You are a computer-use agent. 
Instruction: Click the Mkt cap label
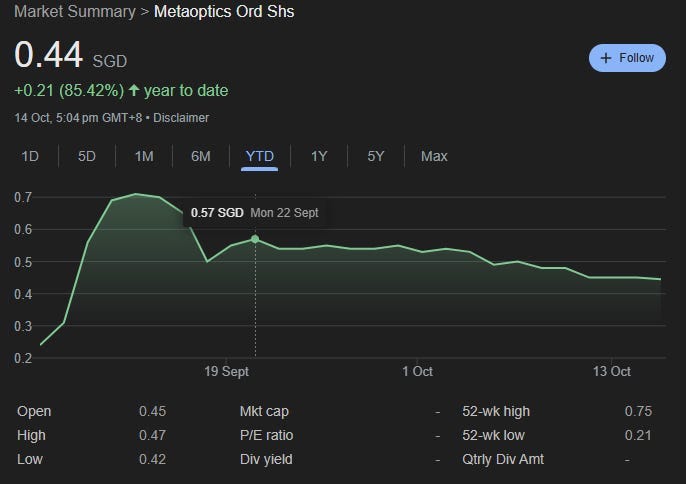264,411
